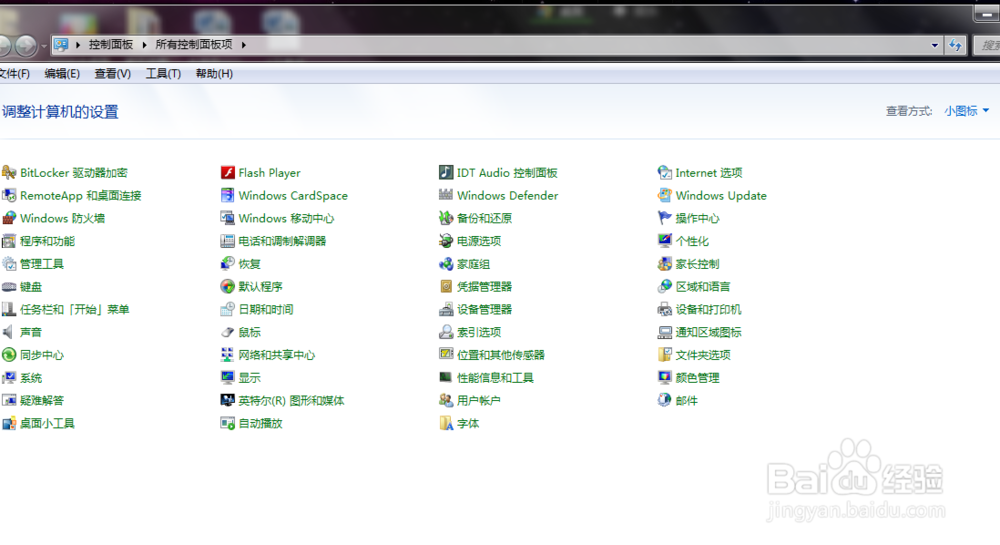Open the 自动播放 link

[260, 423]
